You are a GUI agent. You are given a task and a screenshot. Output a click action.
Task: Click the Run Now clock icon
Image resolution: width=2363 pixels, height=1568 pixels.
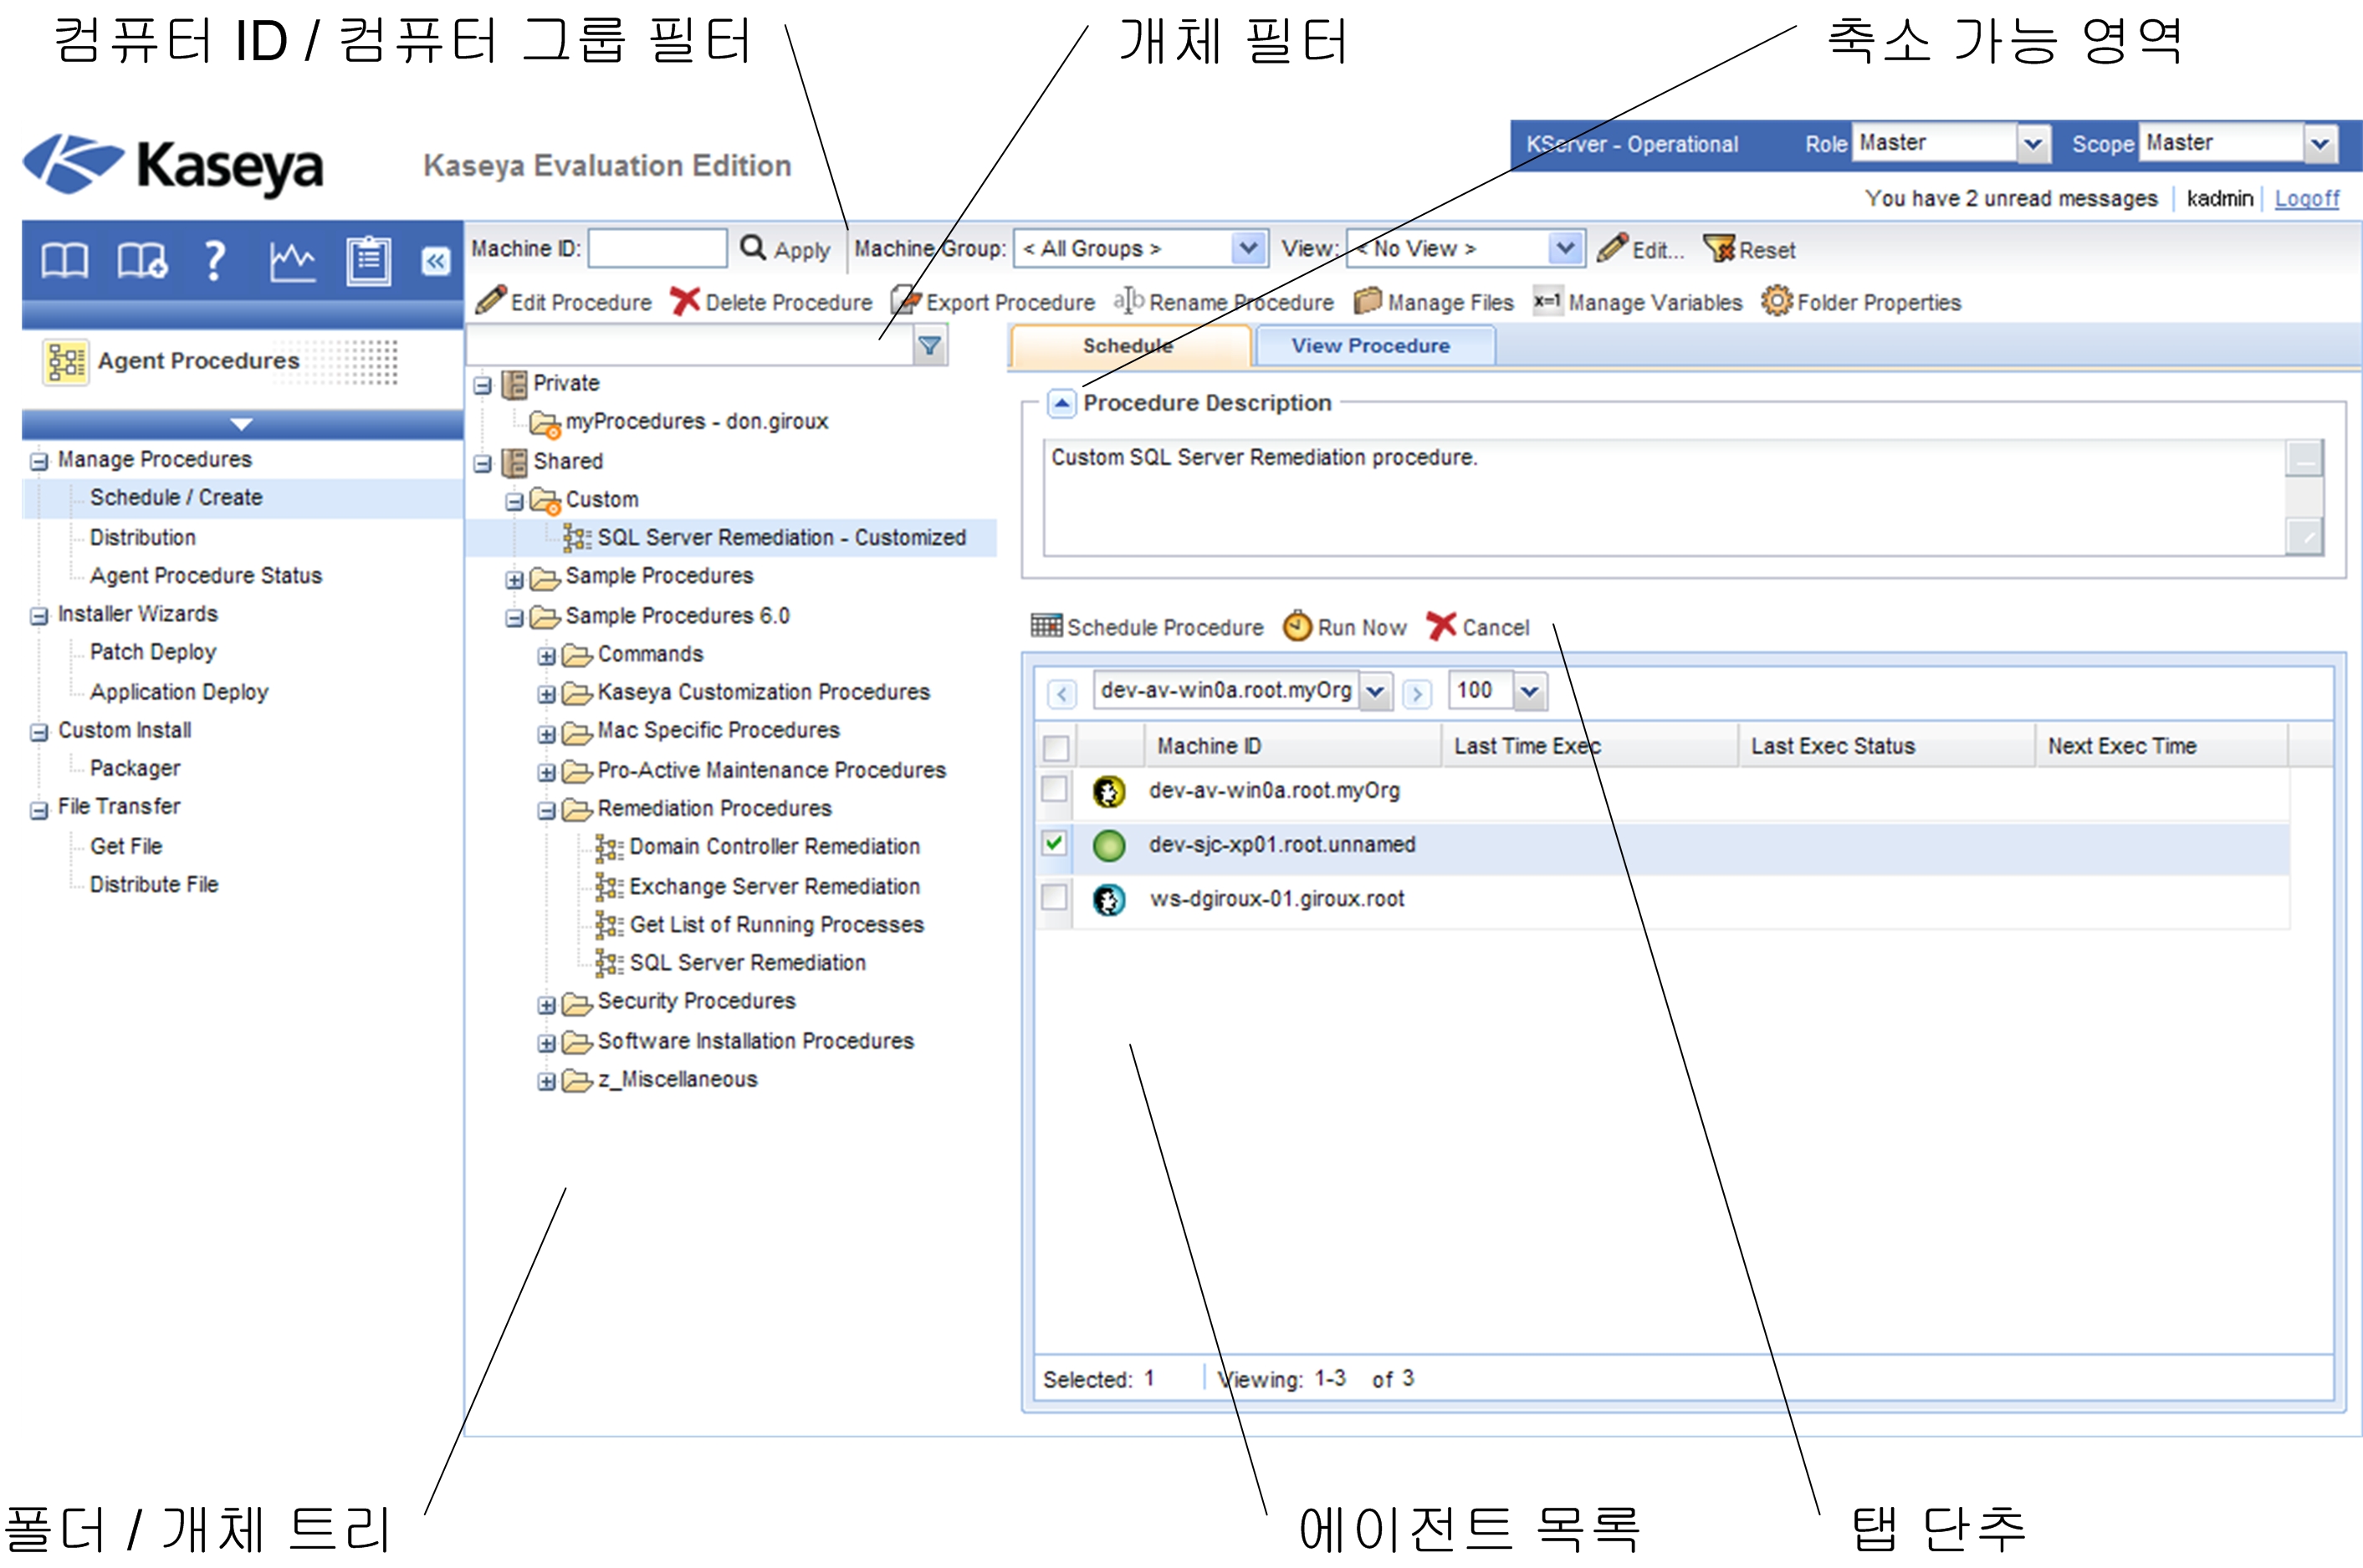(x=1297, y=626)
